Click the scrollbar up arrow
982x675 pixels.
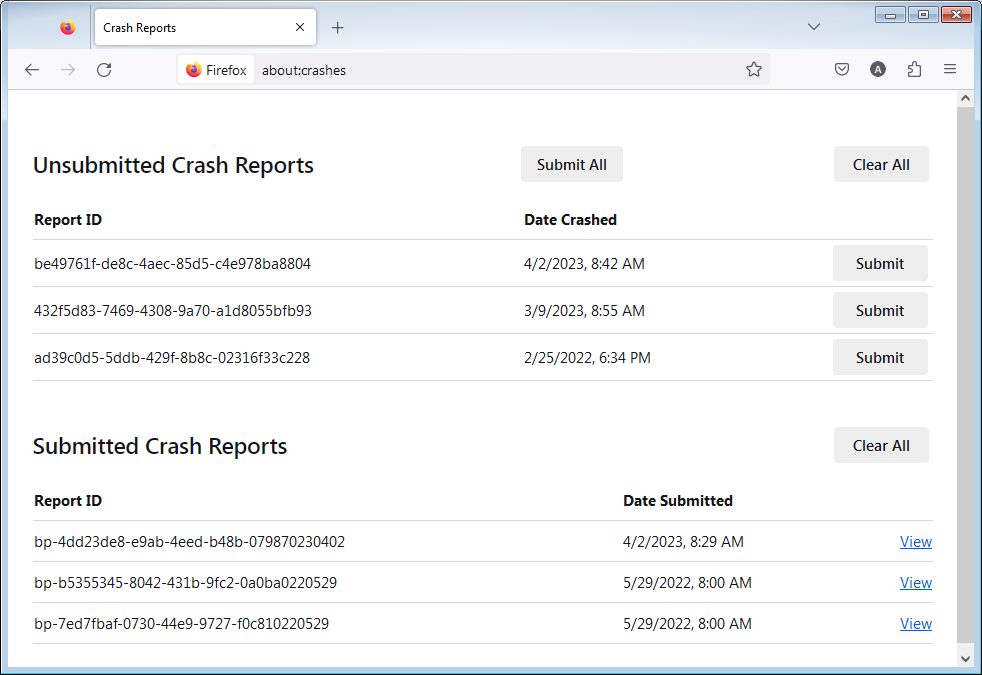(965, 98)
